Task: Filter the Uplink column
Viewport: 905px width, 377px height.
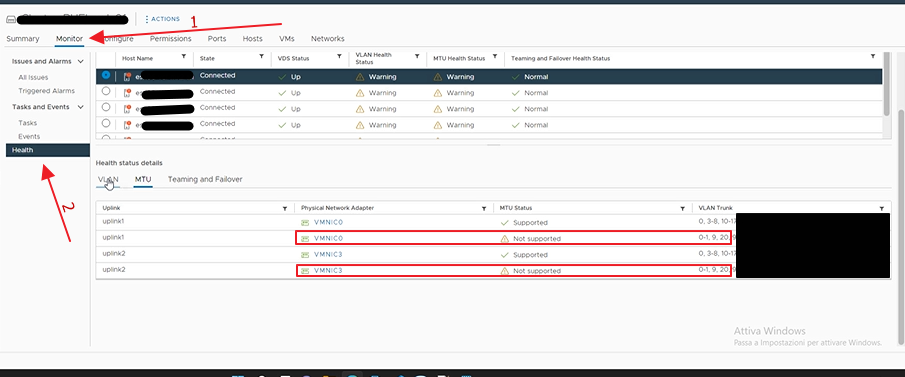Action: coord(285,208)
